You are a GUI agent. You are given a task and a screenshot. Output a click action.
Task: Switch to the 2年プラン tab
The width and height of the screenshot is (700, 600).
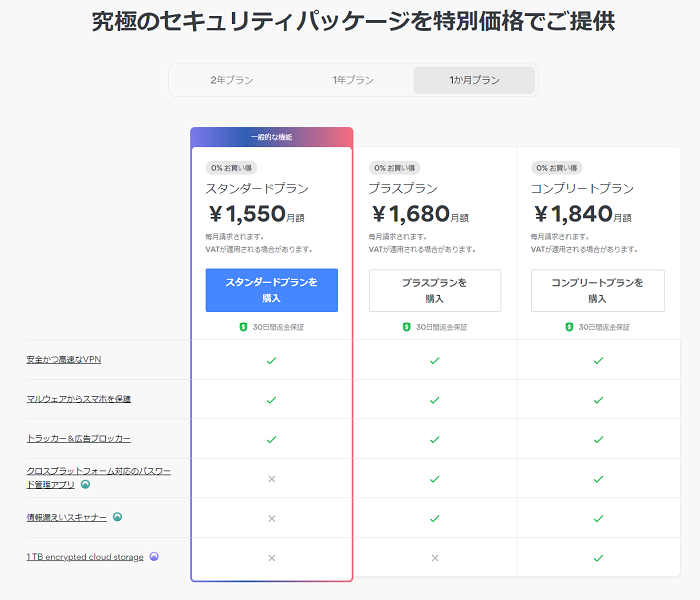(232, 80)
